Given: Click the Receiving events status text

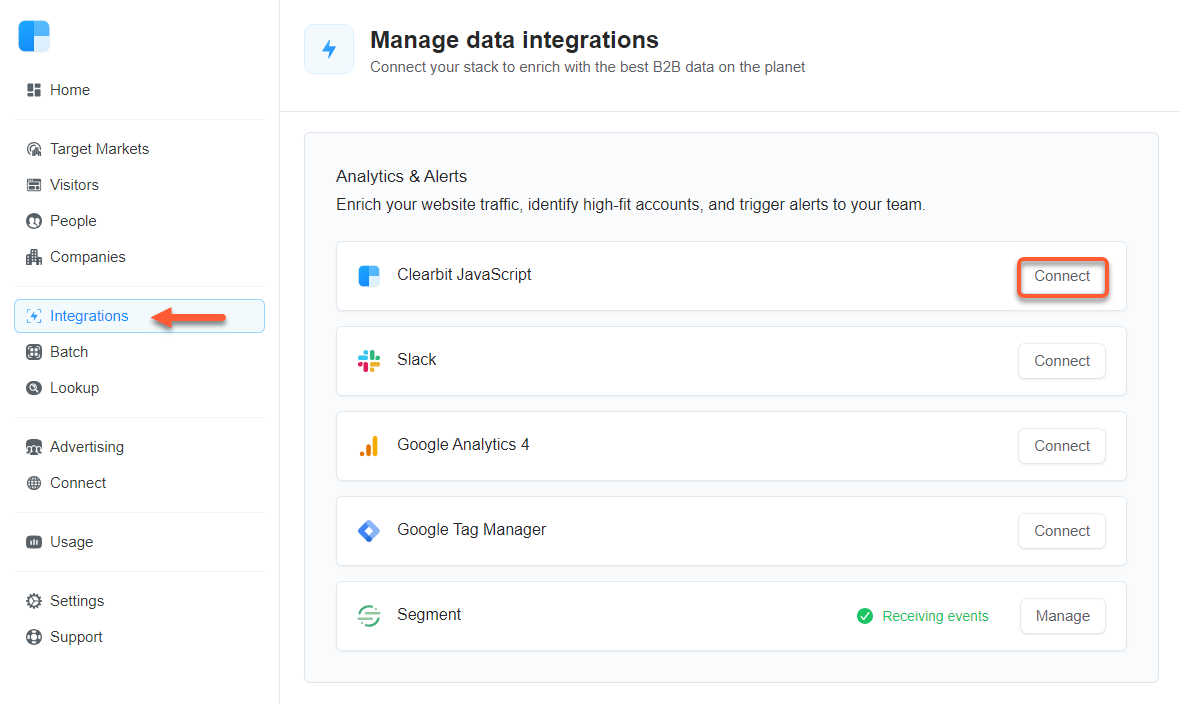Looking at the screenshot, I should tap(935, 616).
